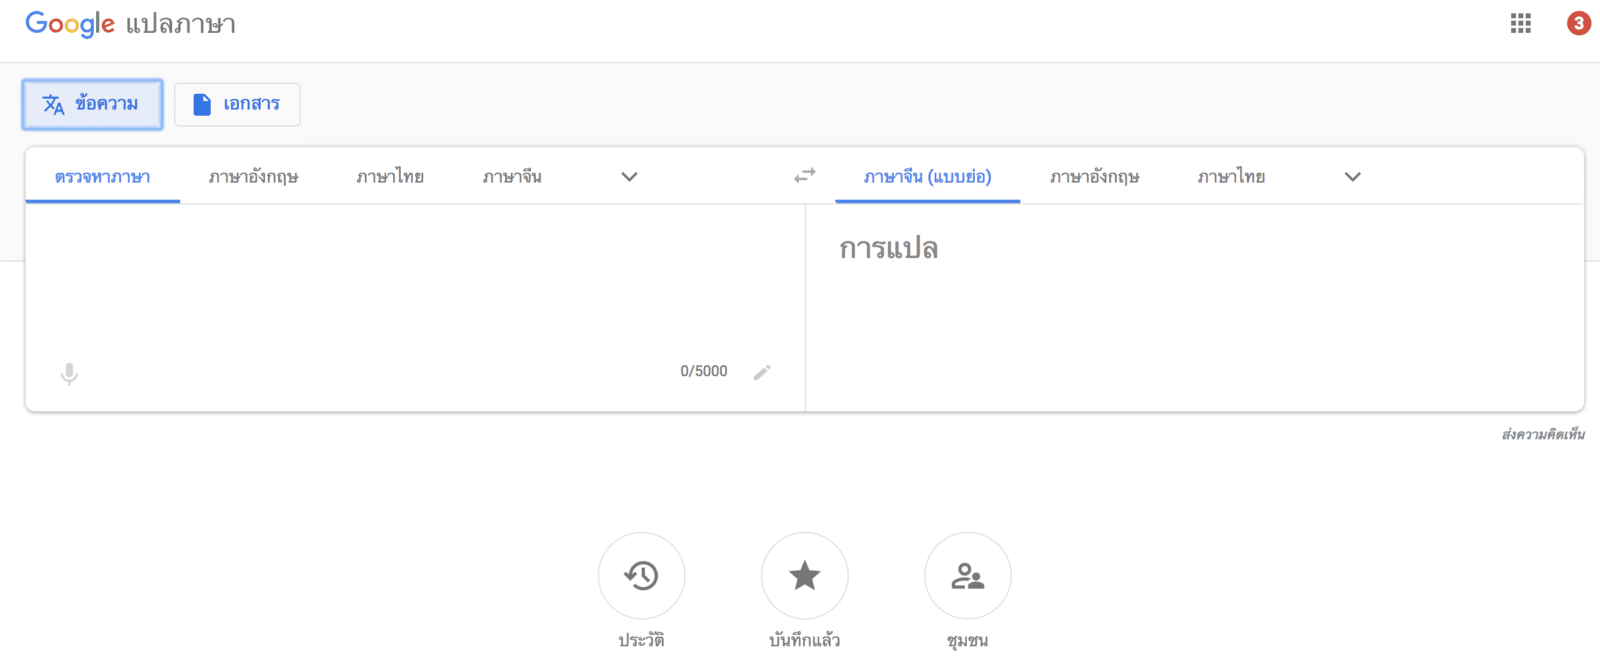The image size is (1600, 667).
Task: Click the Google logo
Action: point(70,24)
